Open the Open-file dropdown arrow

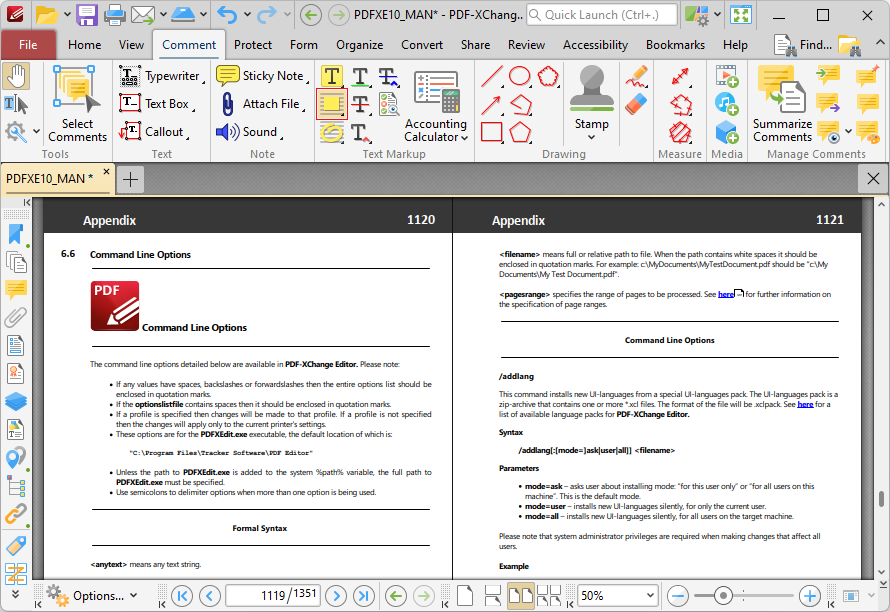pyautogui.click(x=67, y=15)
